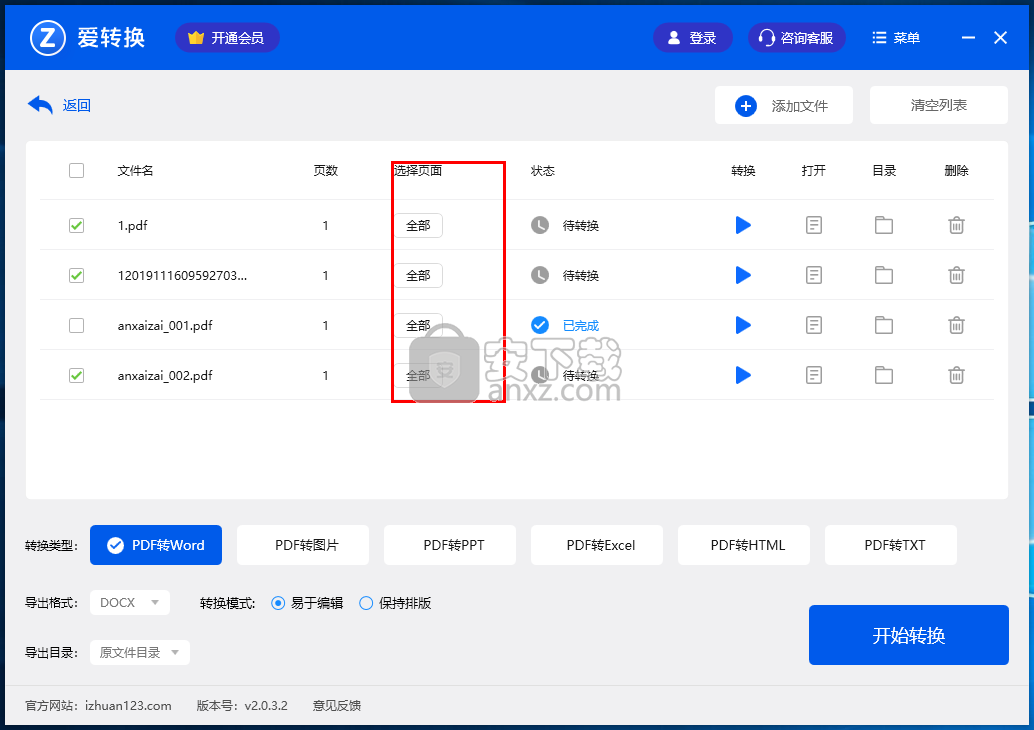Screen dimensions: 1034x730
Task: Click the 选择页面 column header
Action: 418,171
